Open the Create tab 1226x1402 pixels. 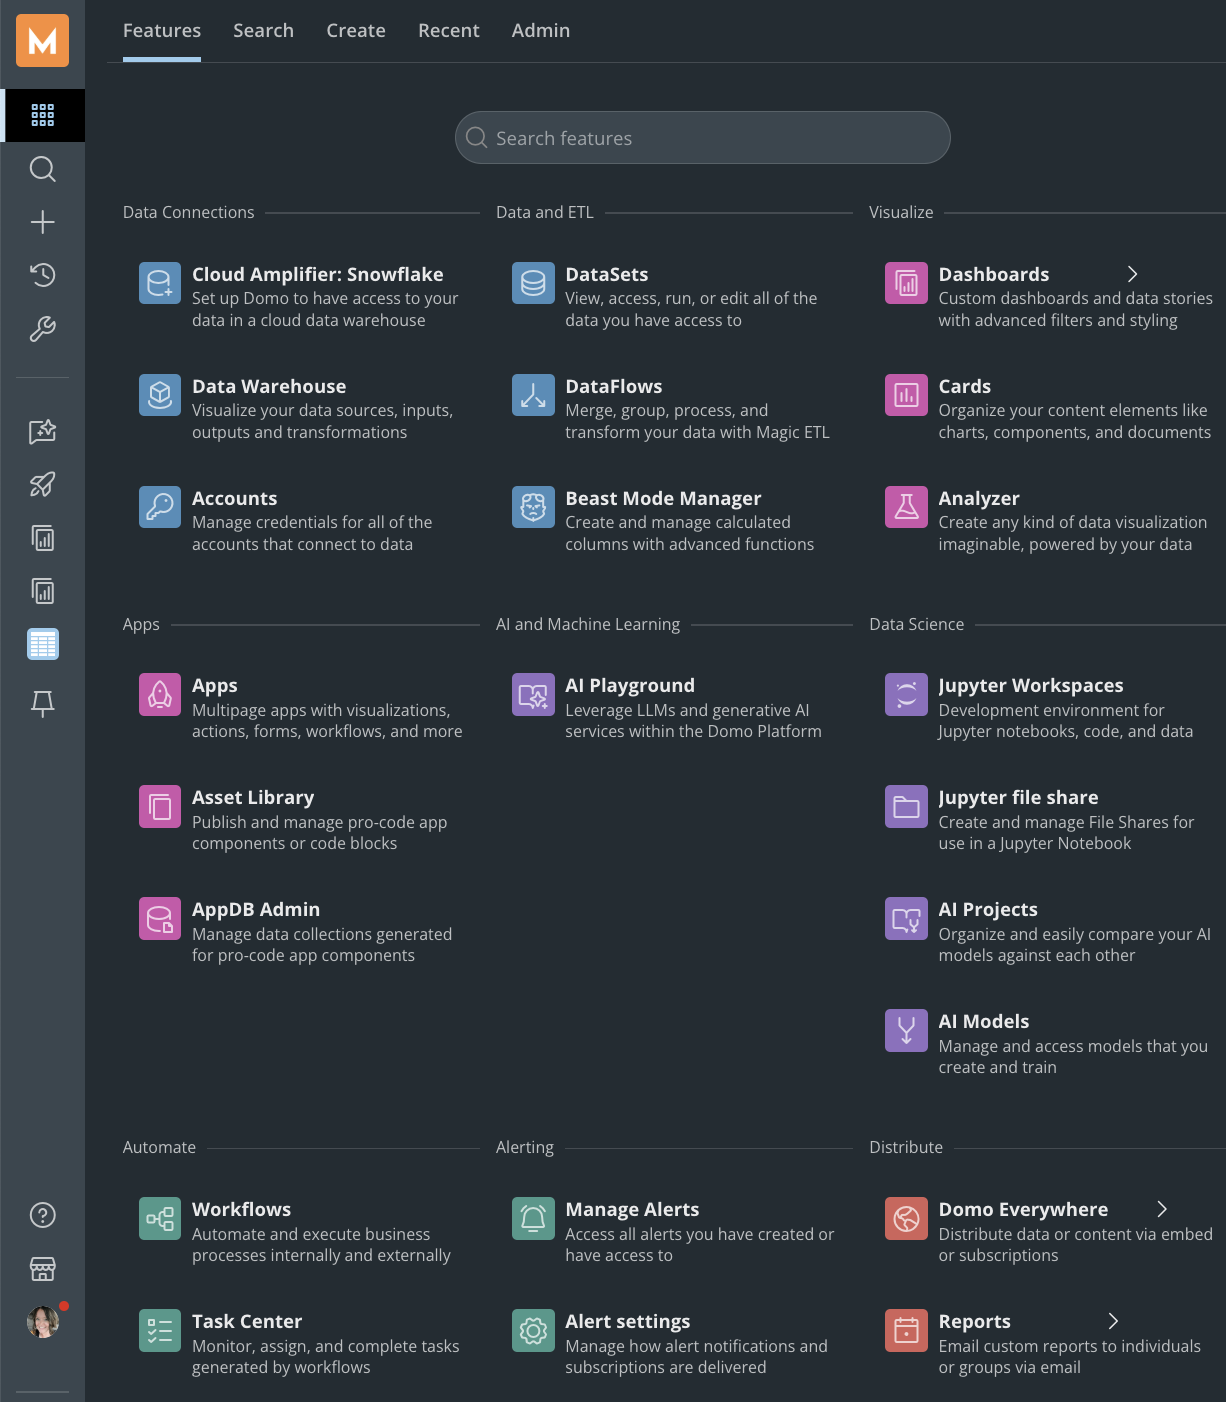356,31
